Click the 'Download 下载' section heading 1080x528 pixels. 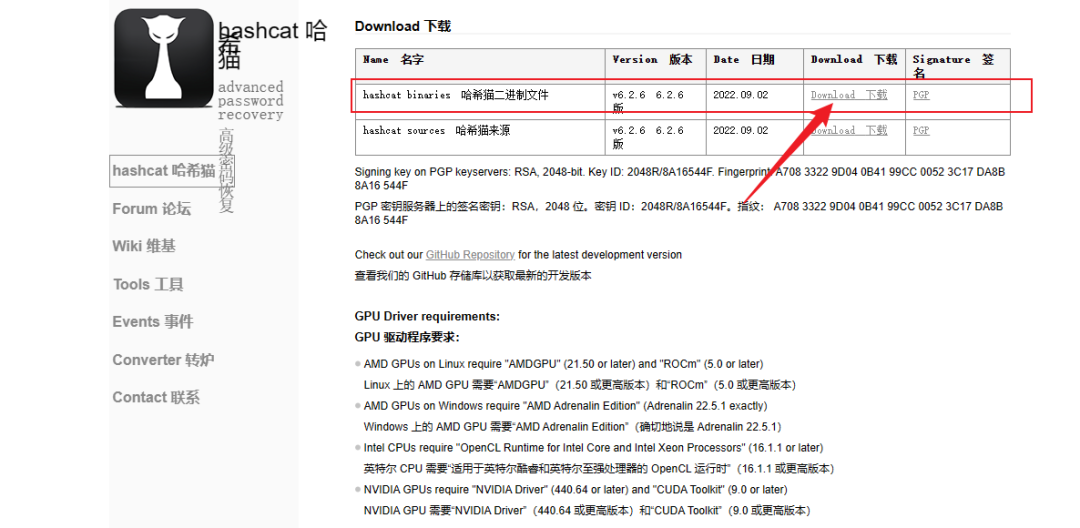[403, 26]
